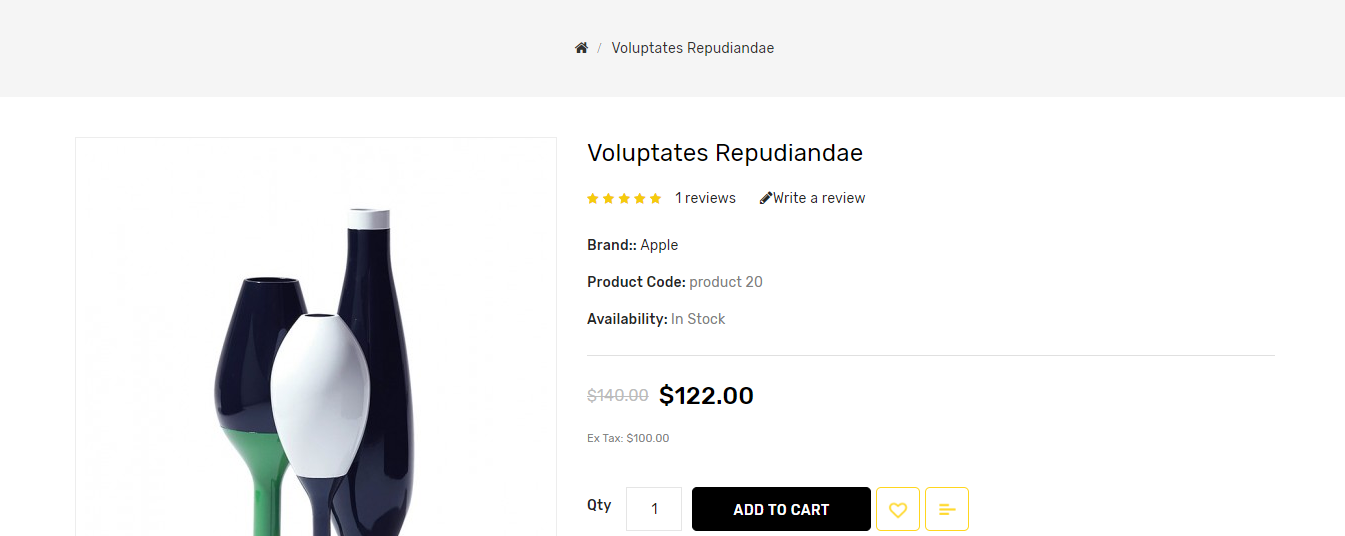This screenshot has height=536, width=1345.
Task: Click the first yellow rating star
Action: pos(593,199)
